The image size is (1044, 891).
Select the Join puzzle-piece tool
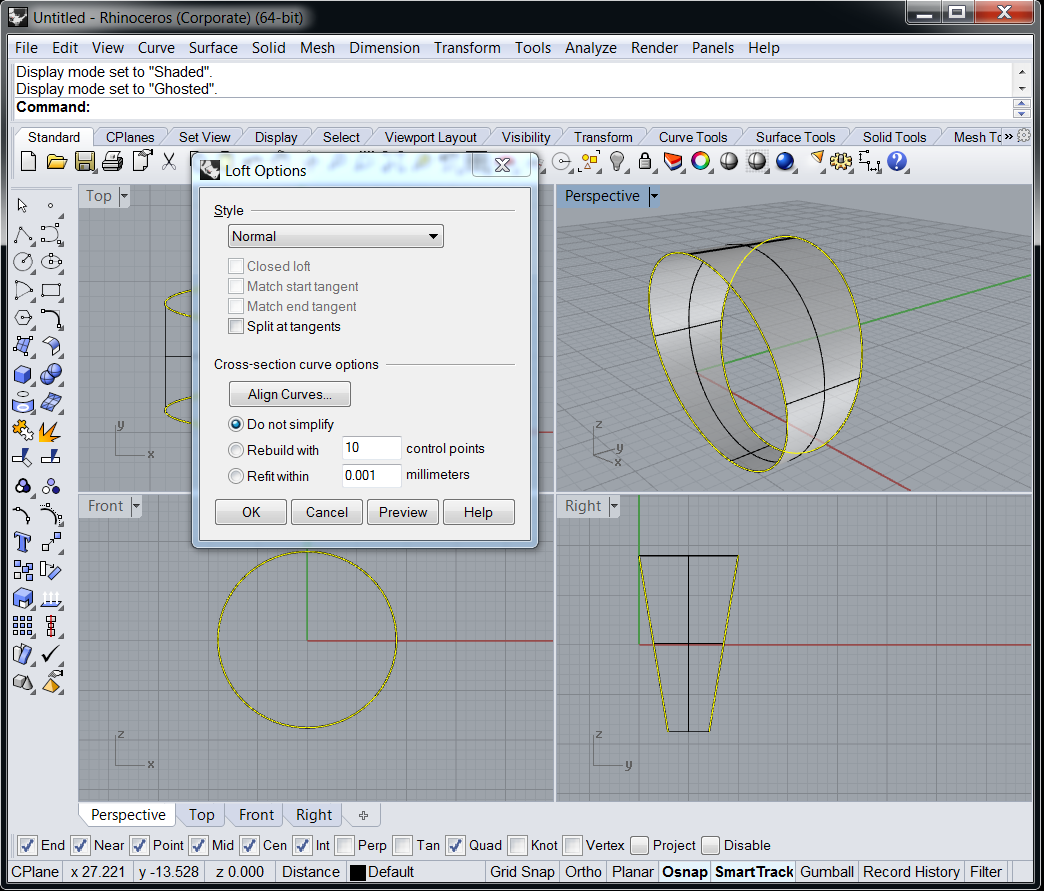[x=23, y=431]
